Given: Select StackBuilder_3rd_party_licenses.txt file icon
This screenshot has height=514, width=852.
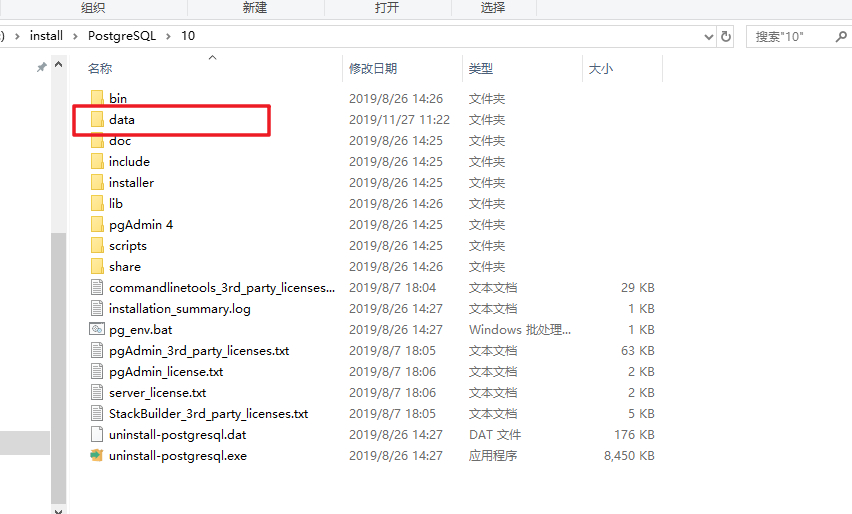Looking at the screenshot, I should tap(97, 413).
